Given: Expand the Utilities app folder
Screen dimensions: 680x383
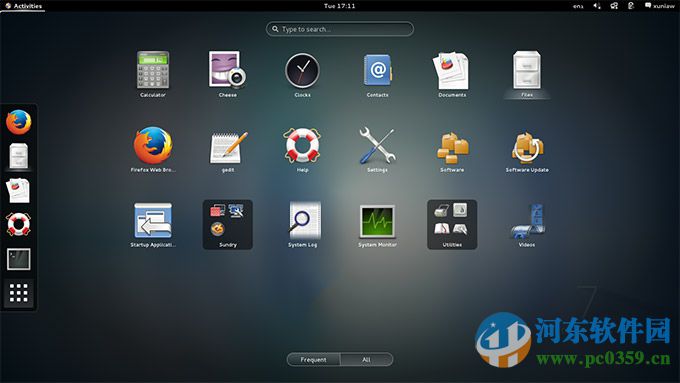Looking at the screenshot, I should pos(452,224).
